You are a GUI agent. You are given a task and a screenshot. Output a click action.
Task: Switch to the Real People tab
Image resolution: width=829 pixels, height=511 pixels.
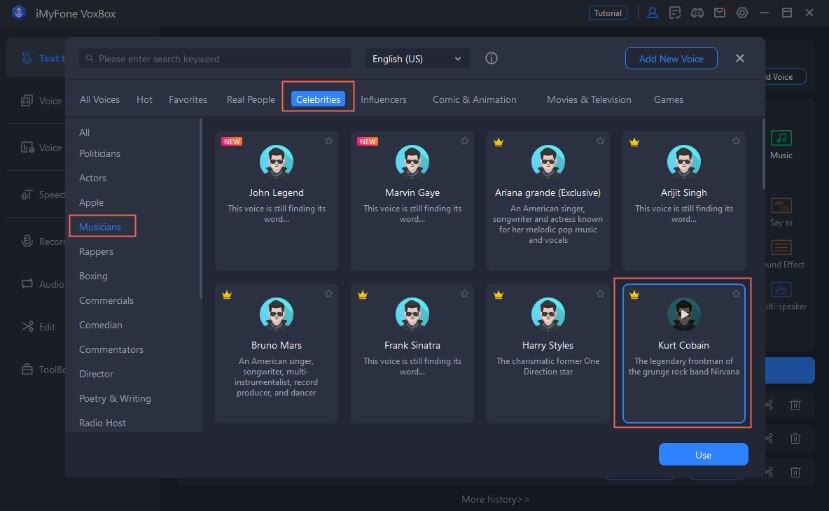(x=251, y=99)
